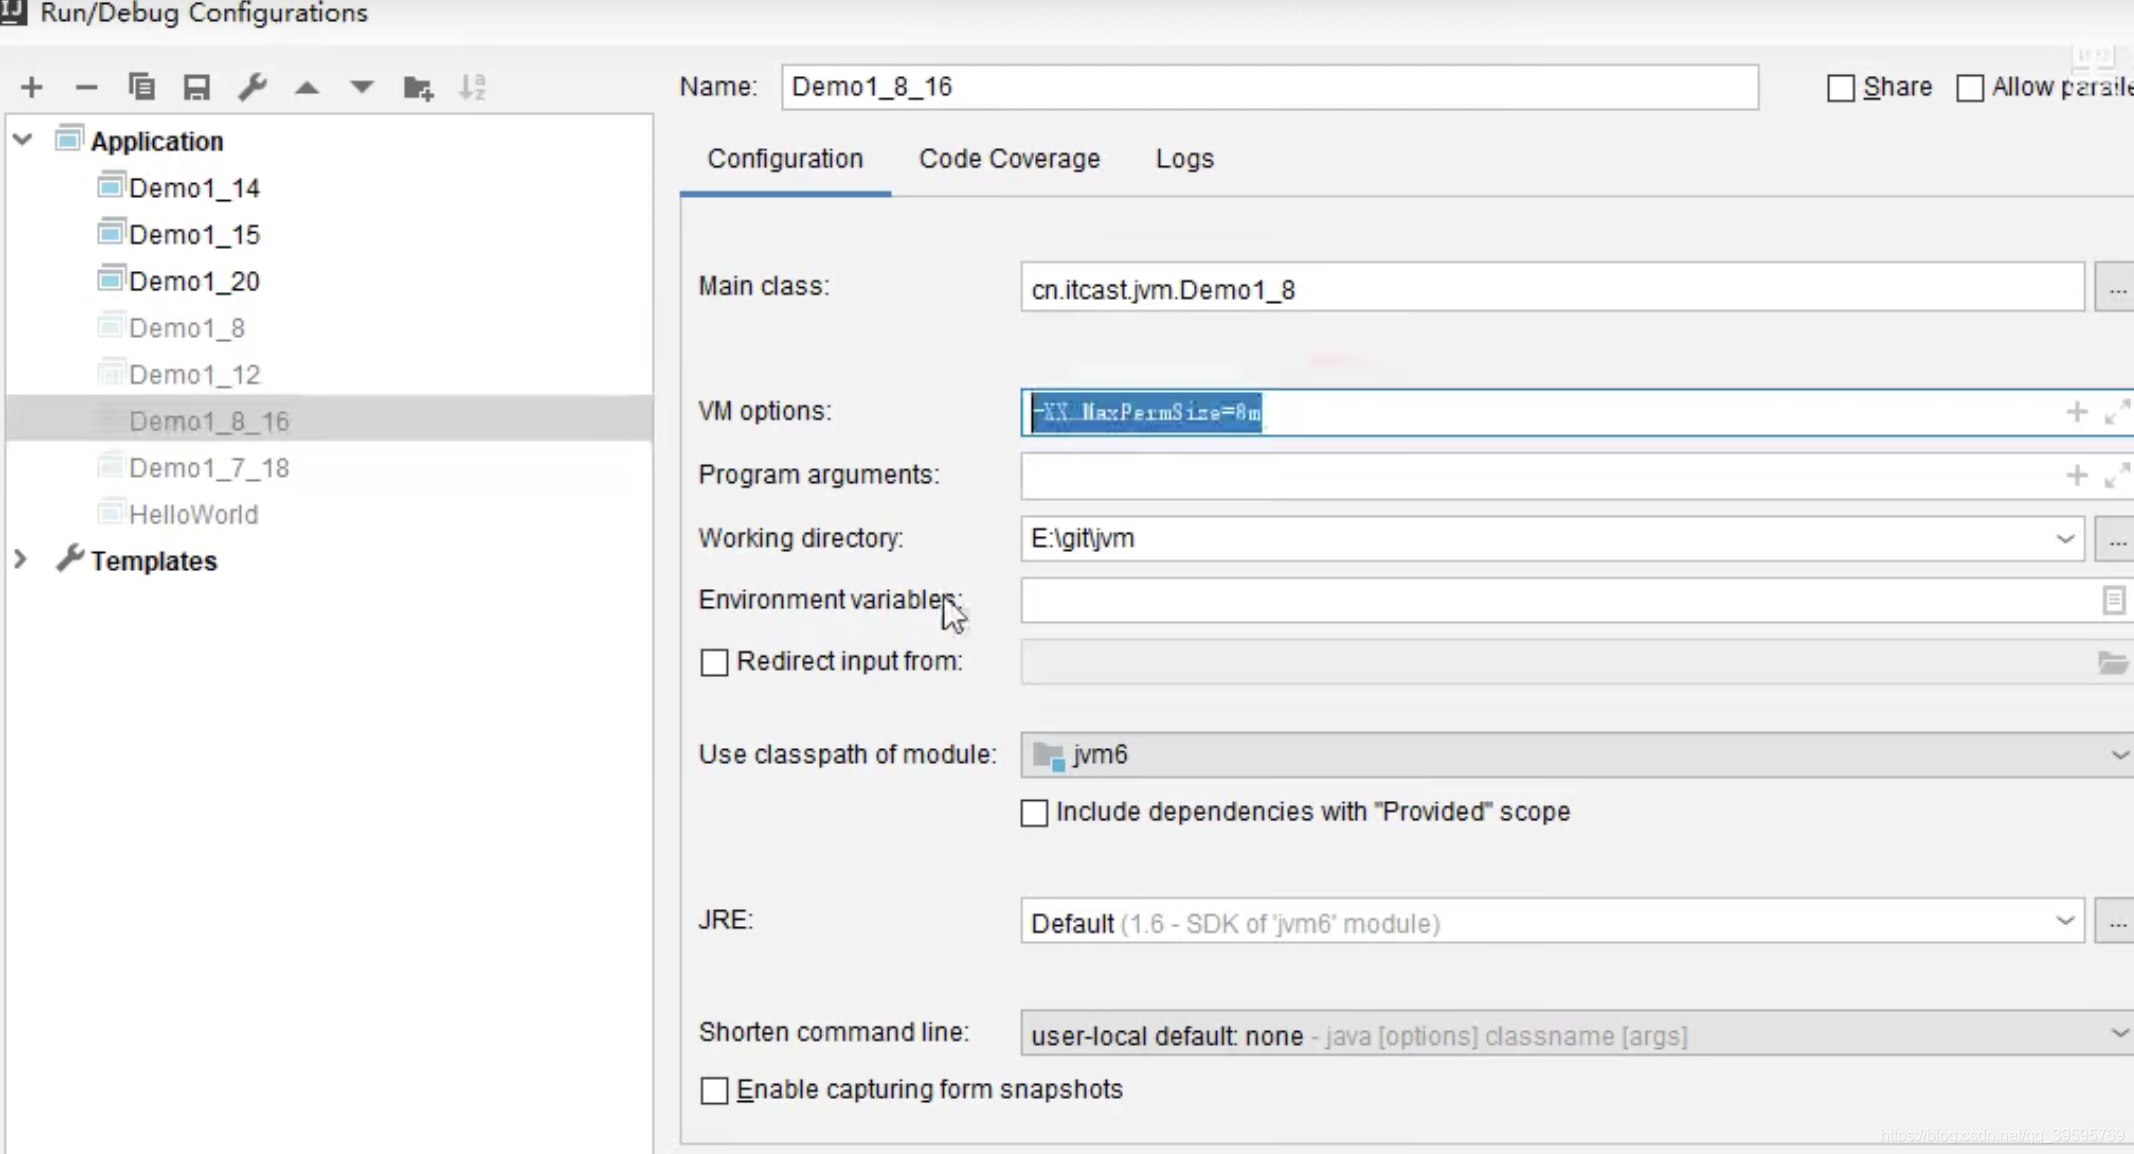2134x1154 pixels.
Task: Click the edit configuration settings icon
Action: pos(253,87)
